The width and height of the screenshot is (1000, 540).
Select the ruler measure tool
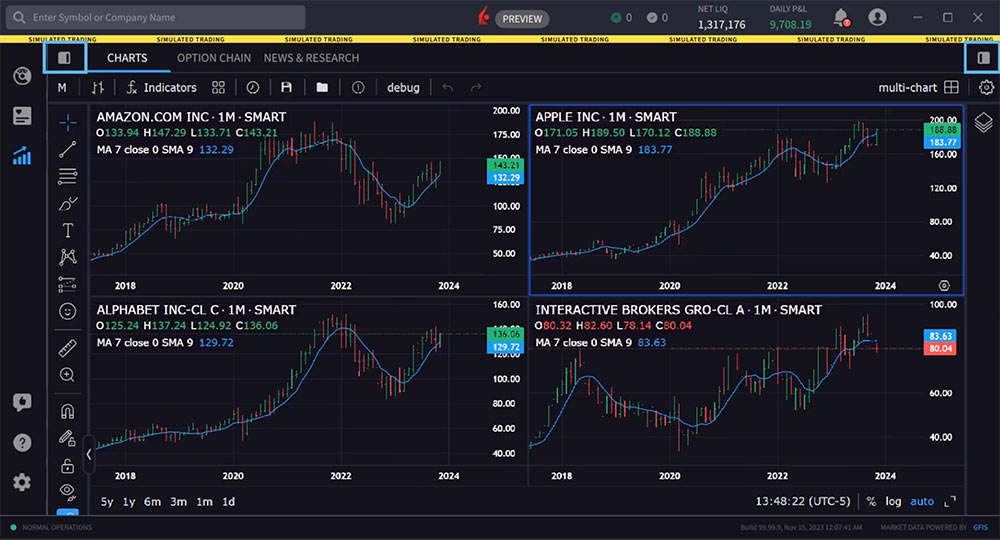(68, 347)
